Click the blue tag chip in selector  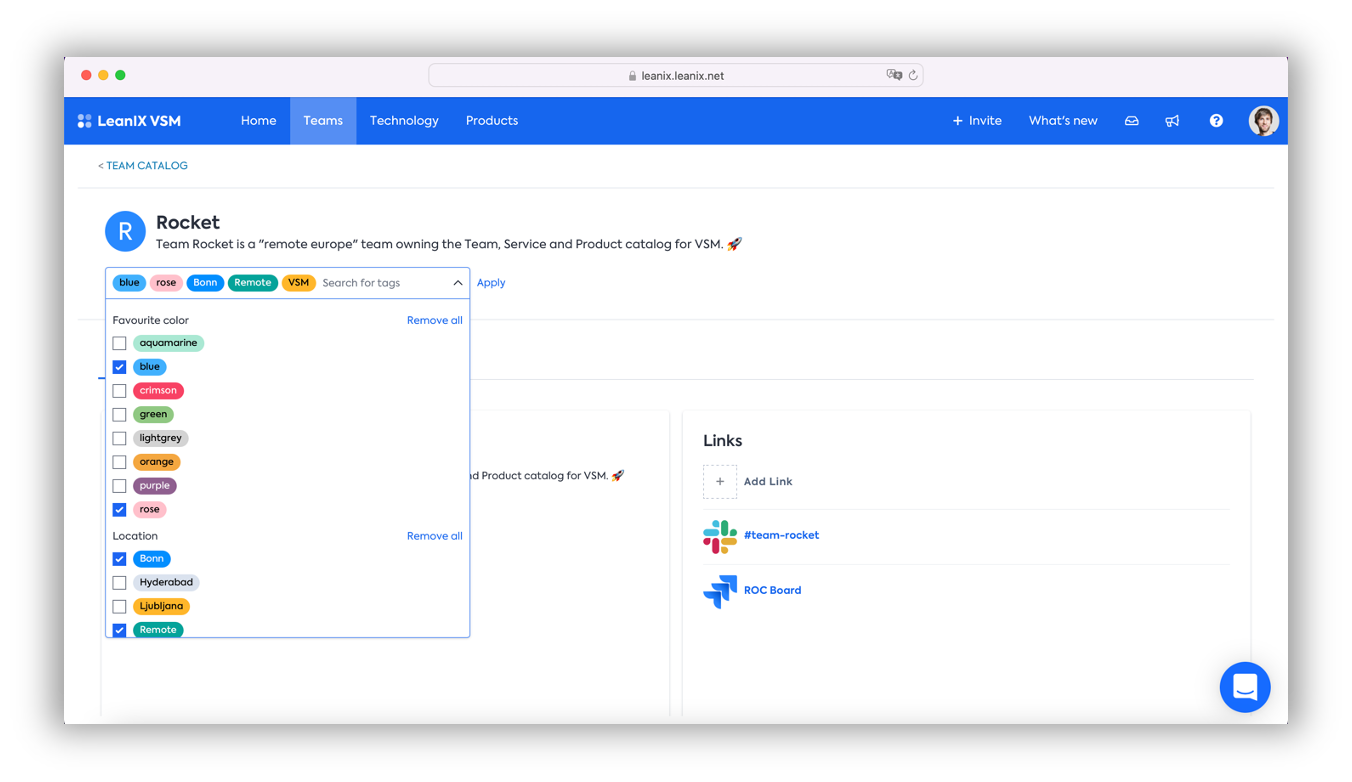pyautogui.click(x=130, y=283)
